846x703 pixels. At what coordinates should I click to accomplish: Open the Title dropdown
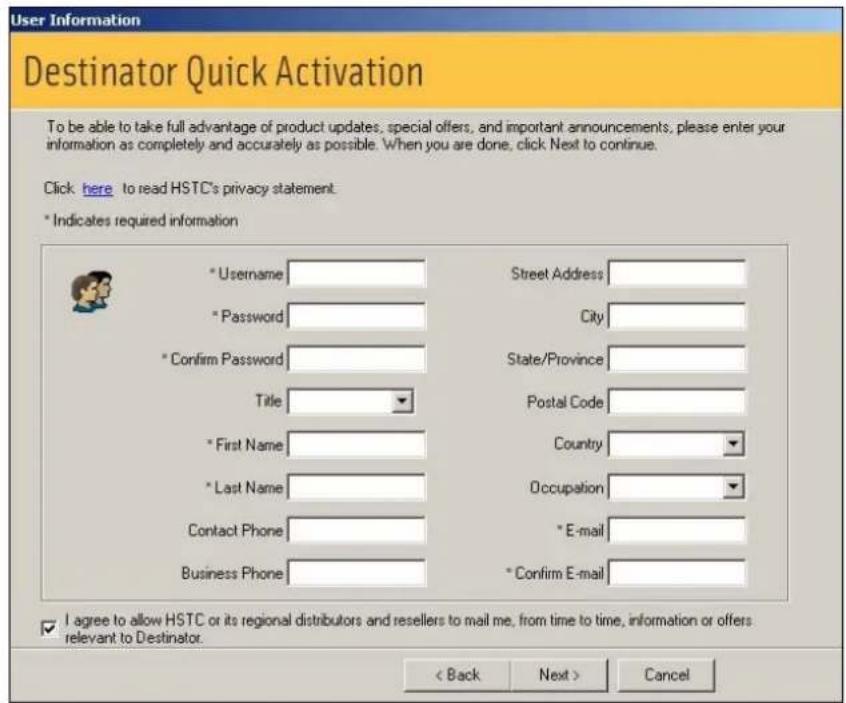pos(402,401)
